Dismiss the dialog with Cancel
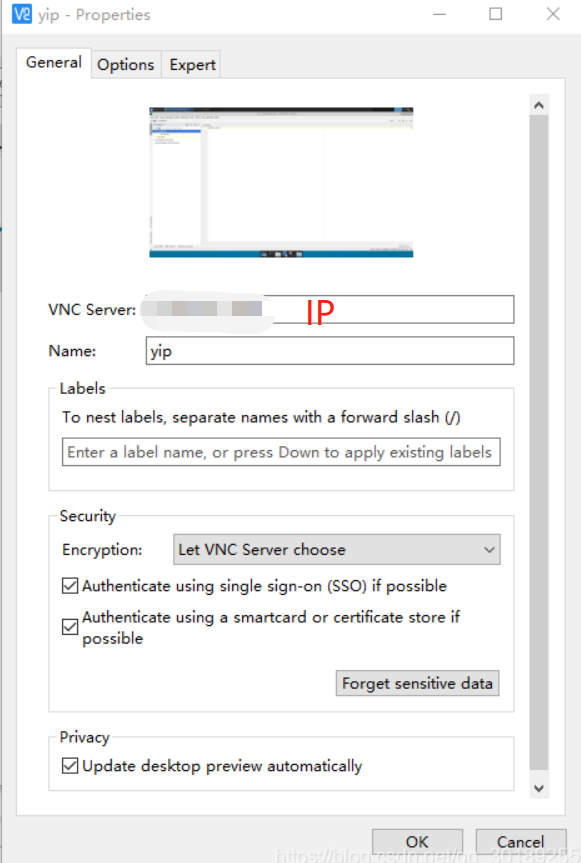The height and width of the screenshot is (863, 581). 520,841
